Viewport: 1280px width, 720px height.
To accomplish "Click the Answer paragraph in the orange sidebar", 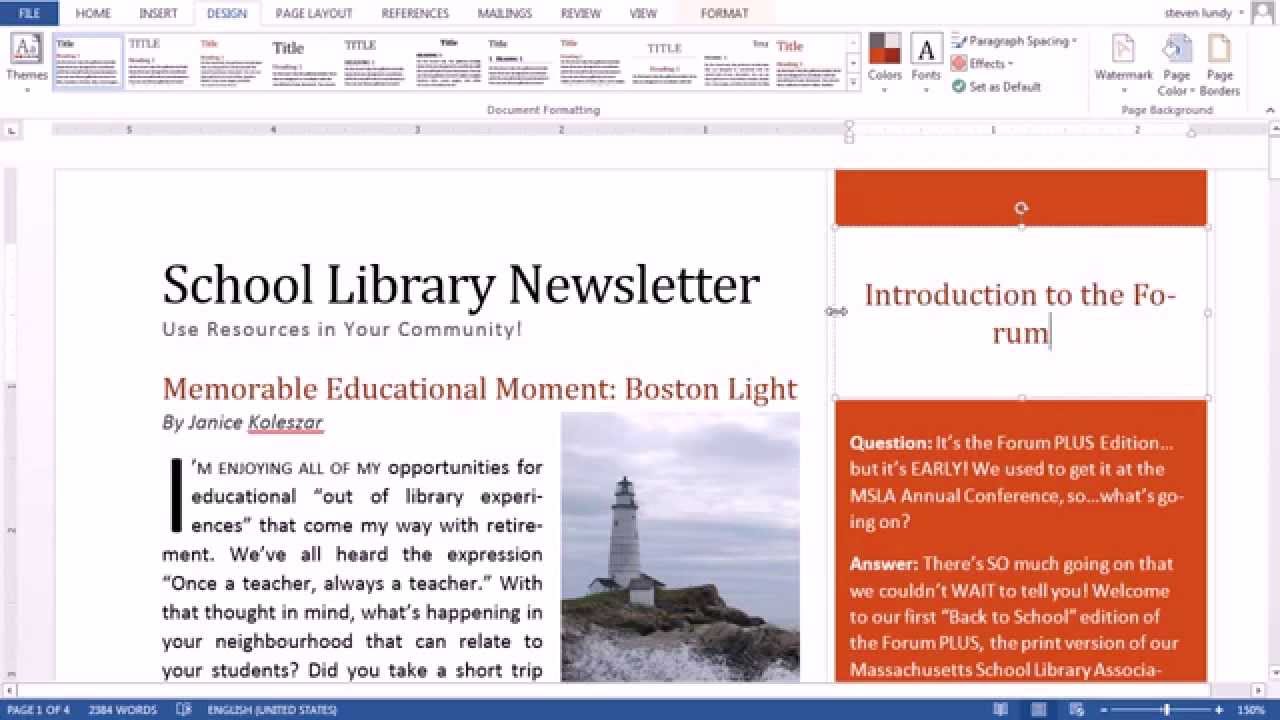I will pos(1014,617).
